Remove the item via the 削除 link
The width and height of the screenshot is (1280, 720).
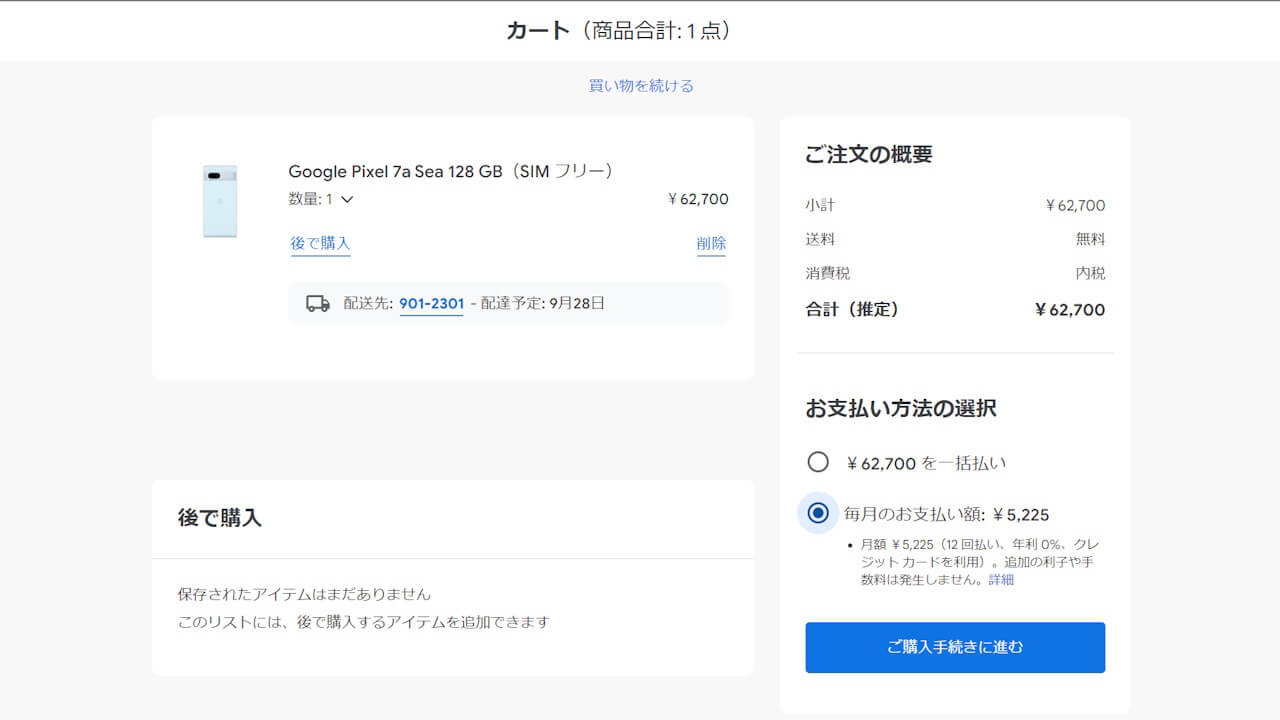(711, 243)
